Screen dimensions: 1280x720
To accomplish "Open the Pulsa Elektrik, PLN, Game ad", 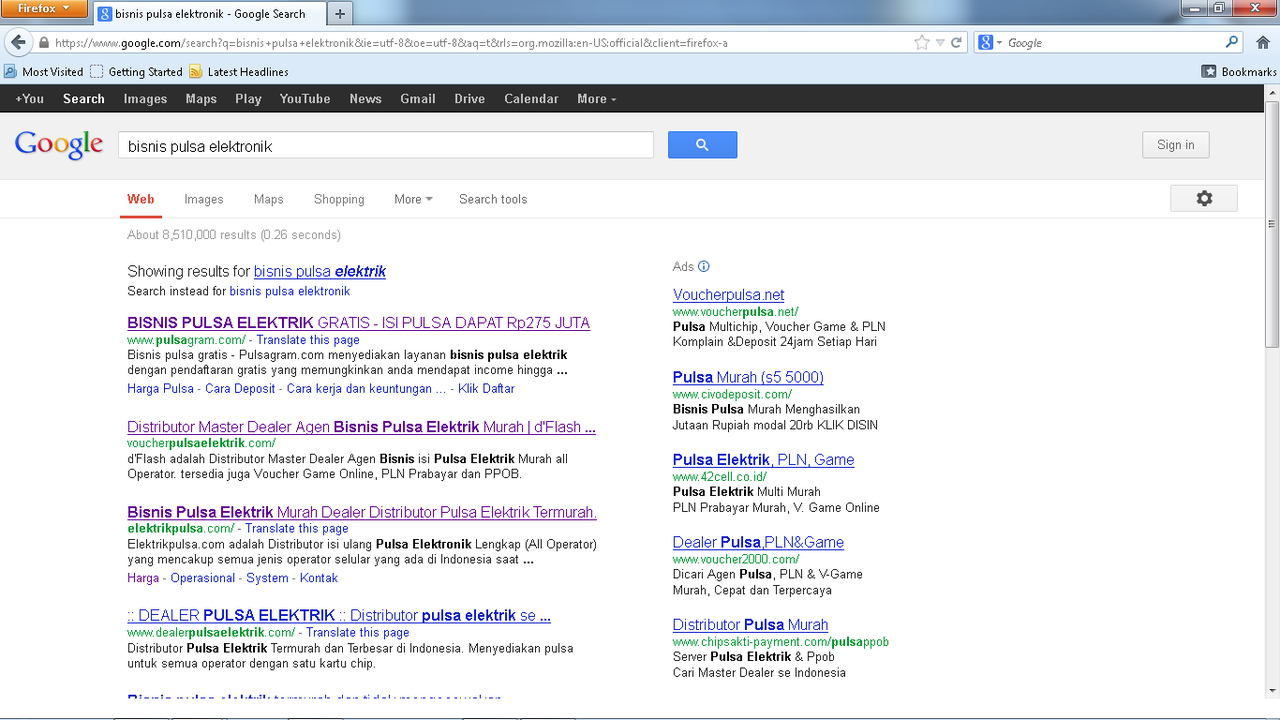I will pyautogui.click(x=764, y=460).
